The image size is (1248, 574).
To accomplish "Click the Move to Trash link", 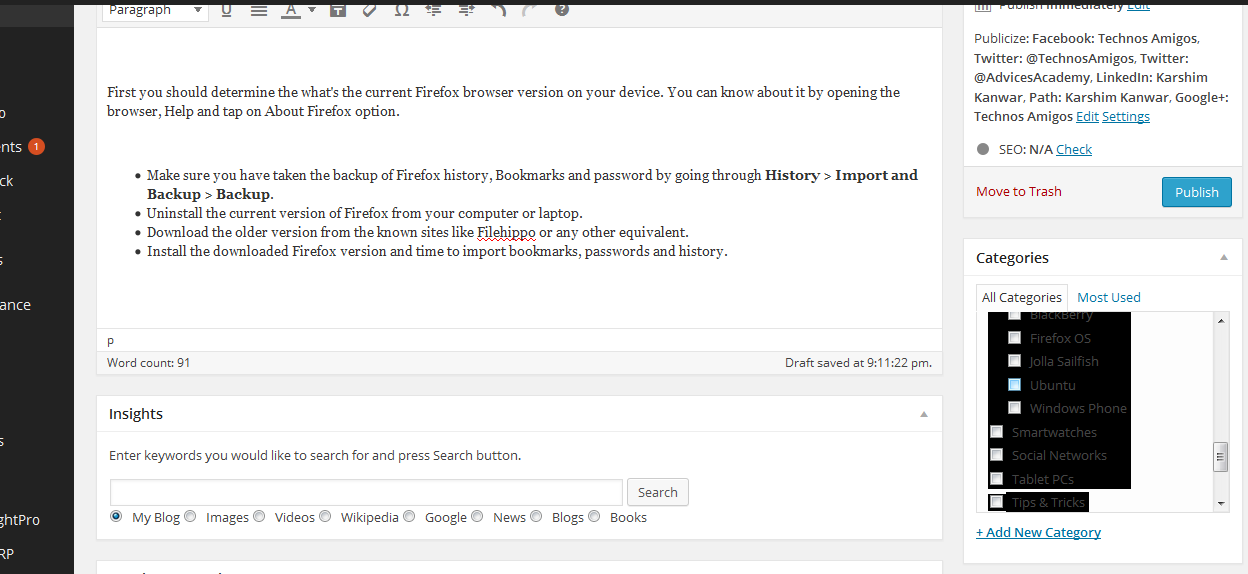I will 1019,191.
